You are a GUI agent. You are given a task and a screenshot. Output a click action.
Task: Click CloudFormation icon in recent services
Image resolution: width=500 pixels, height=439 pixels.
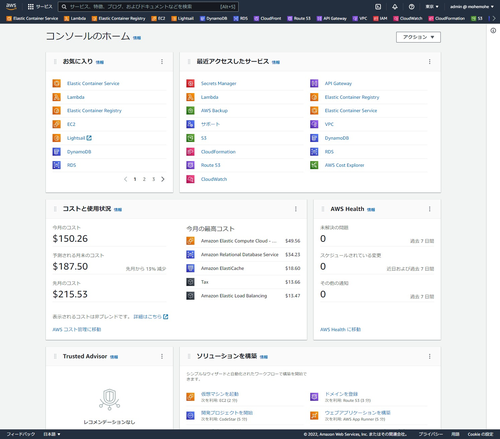click(190, 152)
